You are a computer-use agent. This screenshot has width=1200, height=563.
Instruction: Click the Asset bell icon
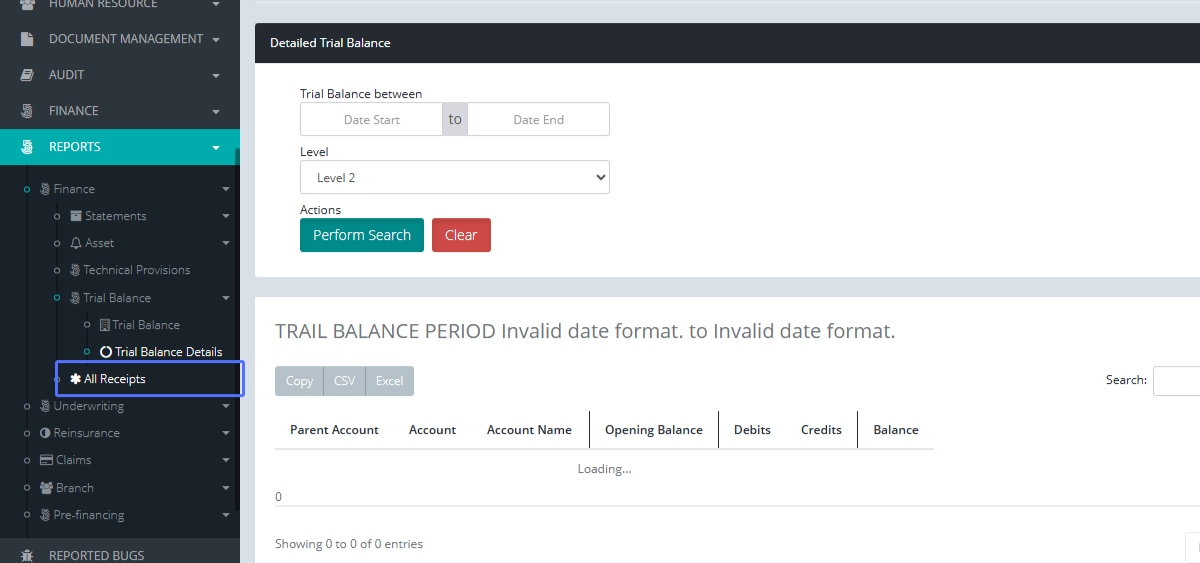click(76, 243)
